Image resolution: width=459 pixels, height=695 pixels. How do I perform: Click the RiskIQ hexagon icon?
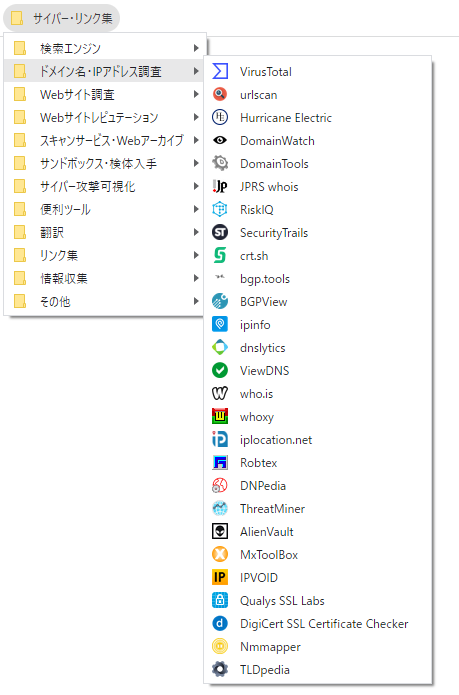click(220, 210)
